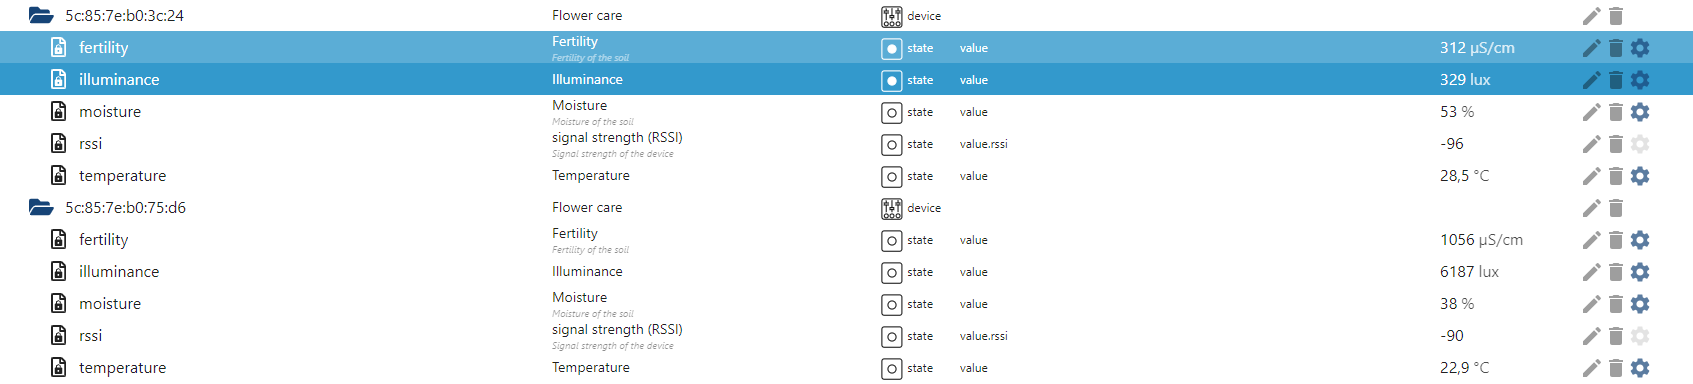Edit the -96 rssi object
Viewport: 1693px width, 384px height.
click(x=1591, y=144)
